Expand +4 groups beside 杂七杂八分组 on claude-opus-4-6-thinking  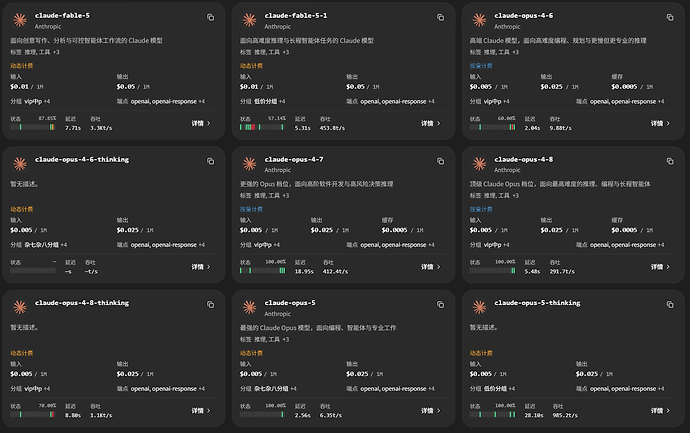pyautogui.click(x=64, y=245)
